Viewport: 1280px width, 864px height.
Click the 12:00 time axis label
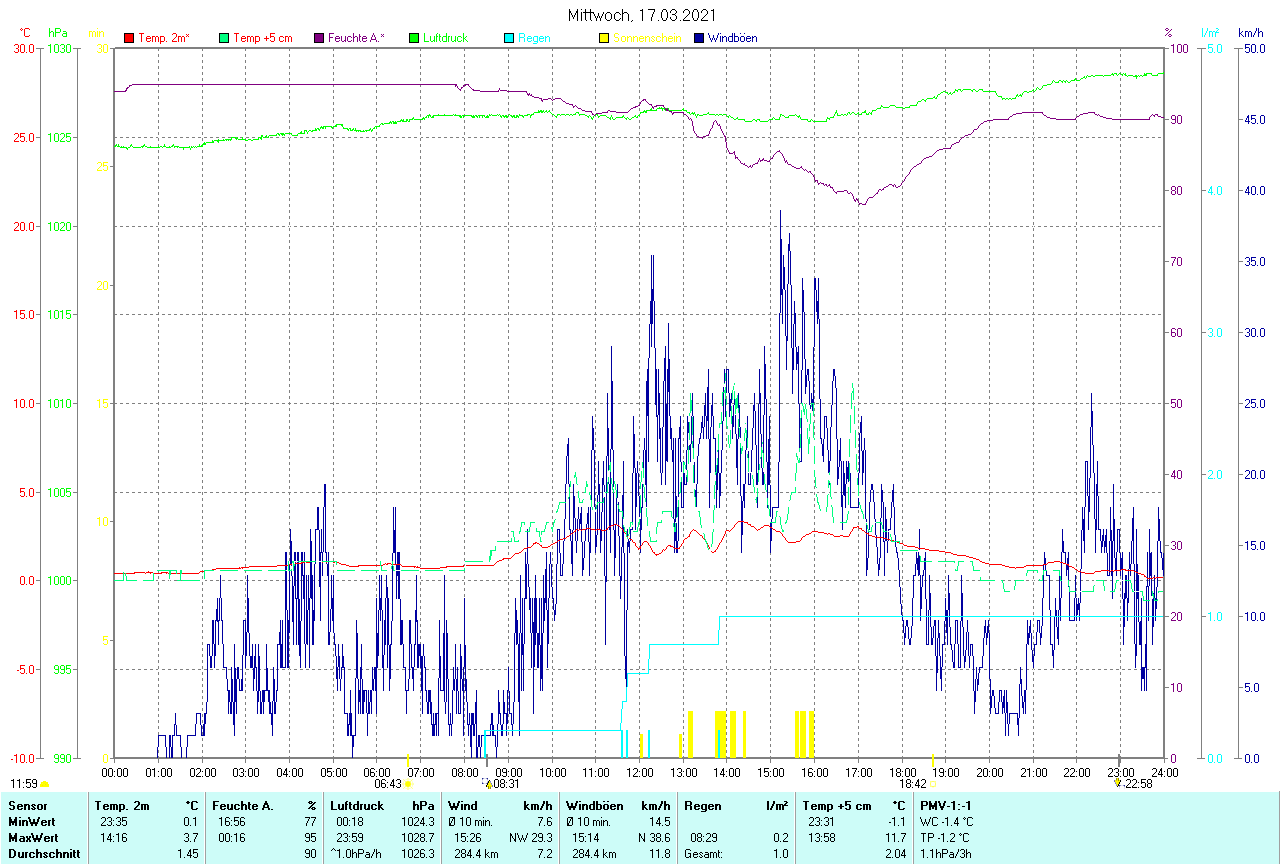[639, 772]
